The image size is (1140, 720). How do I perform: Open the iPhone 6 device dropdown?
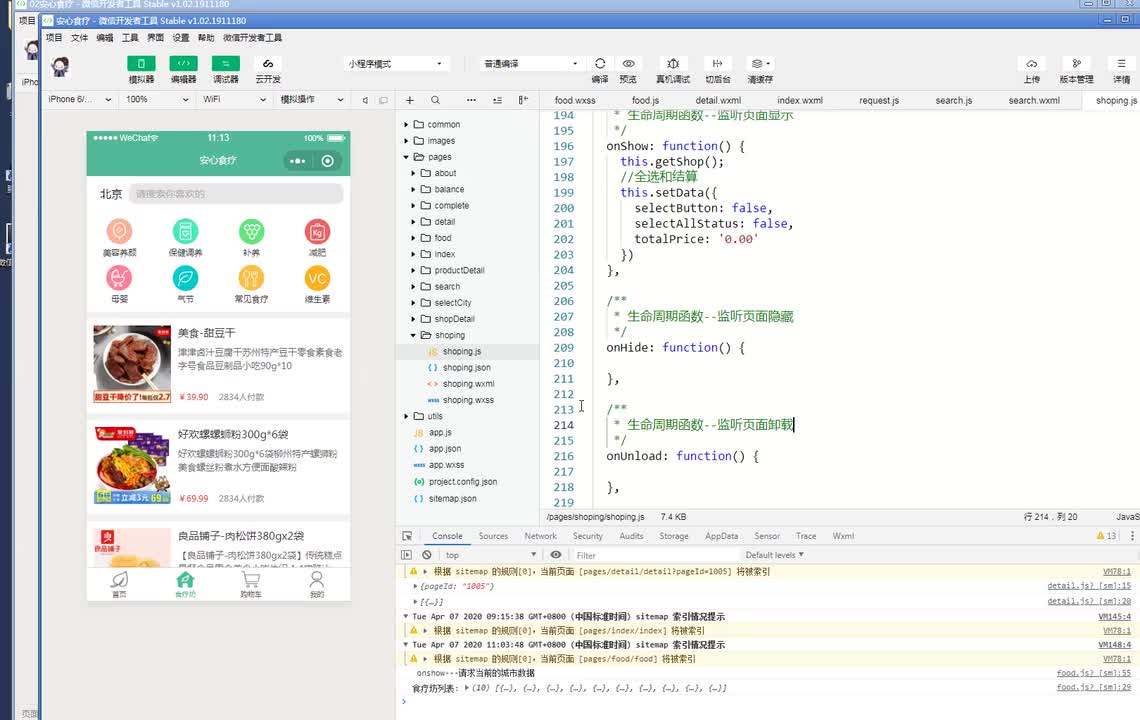pos(80,100)
